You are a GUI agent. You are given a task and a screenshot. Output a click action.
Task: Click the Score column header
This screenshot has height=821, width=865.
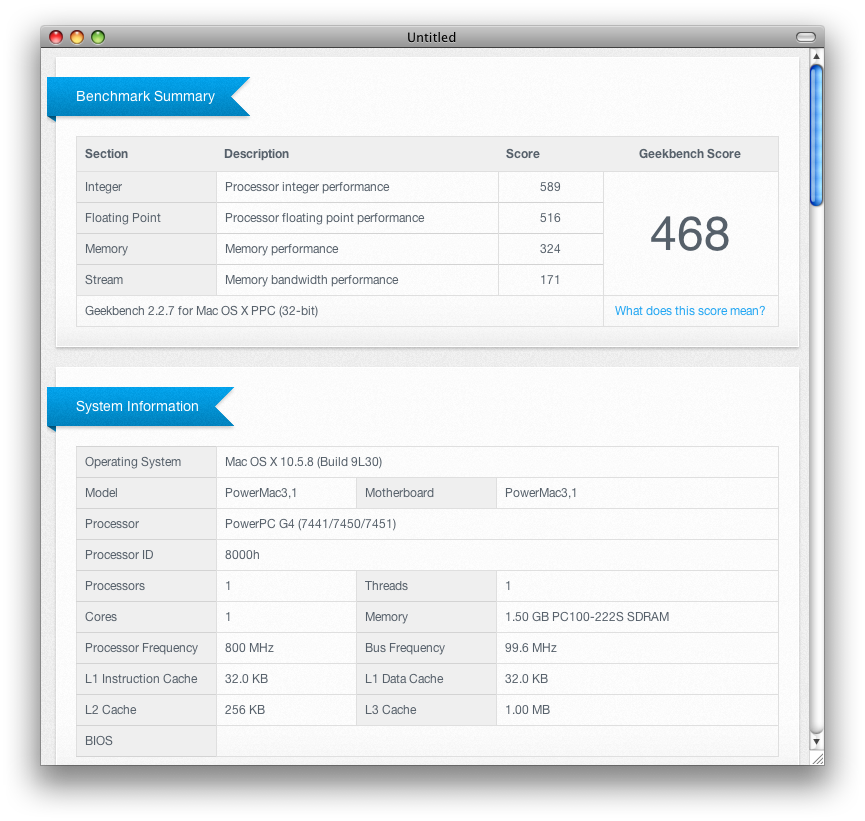[523, 154]
